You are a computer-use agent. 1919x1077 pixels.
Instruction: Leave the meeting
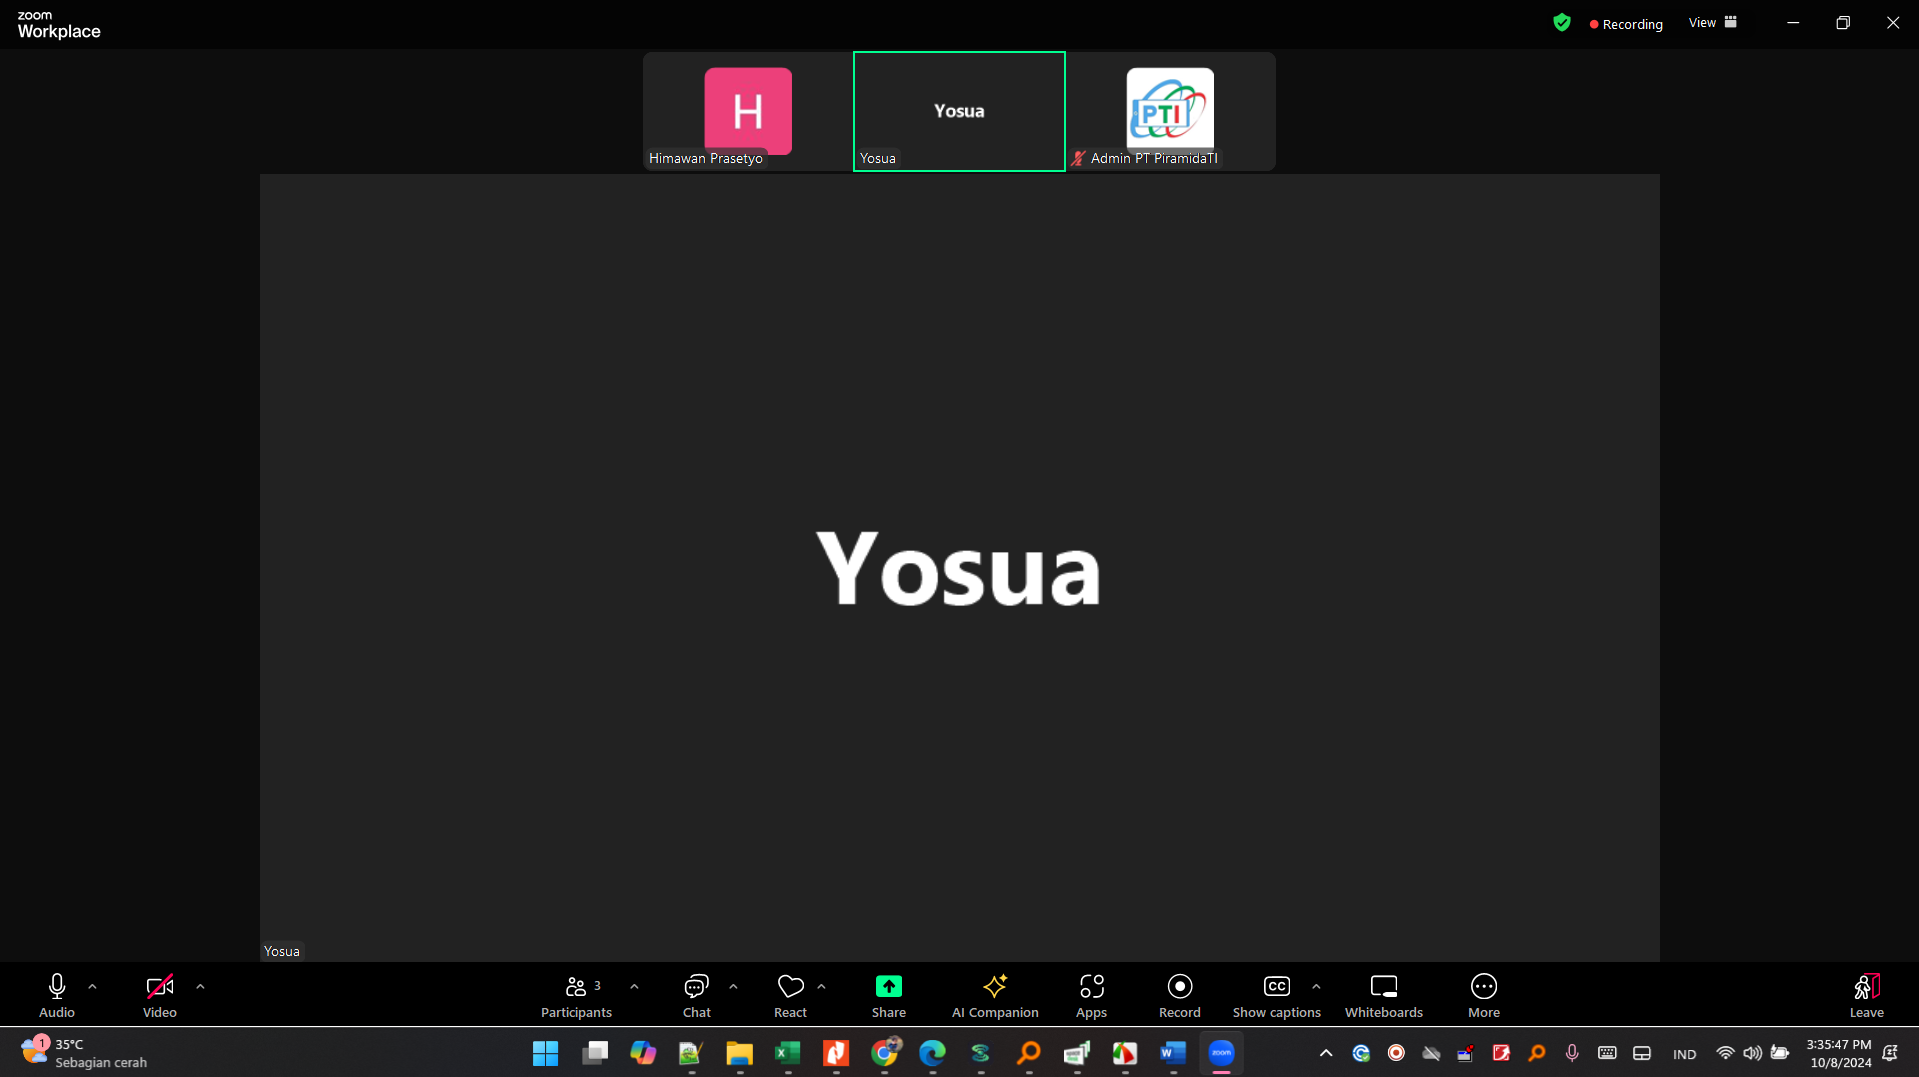point(1865,995)
